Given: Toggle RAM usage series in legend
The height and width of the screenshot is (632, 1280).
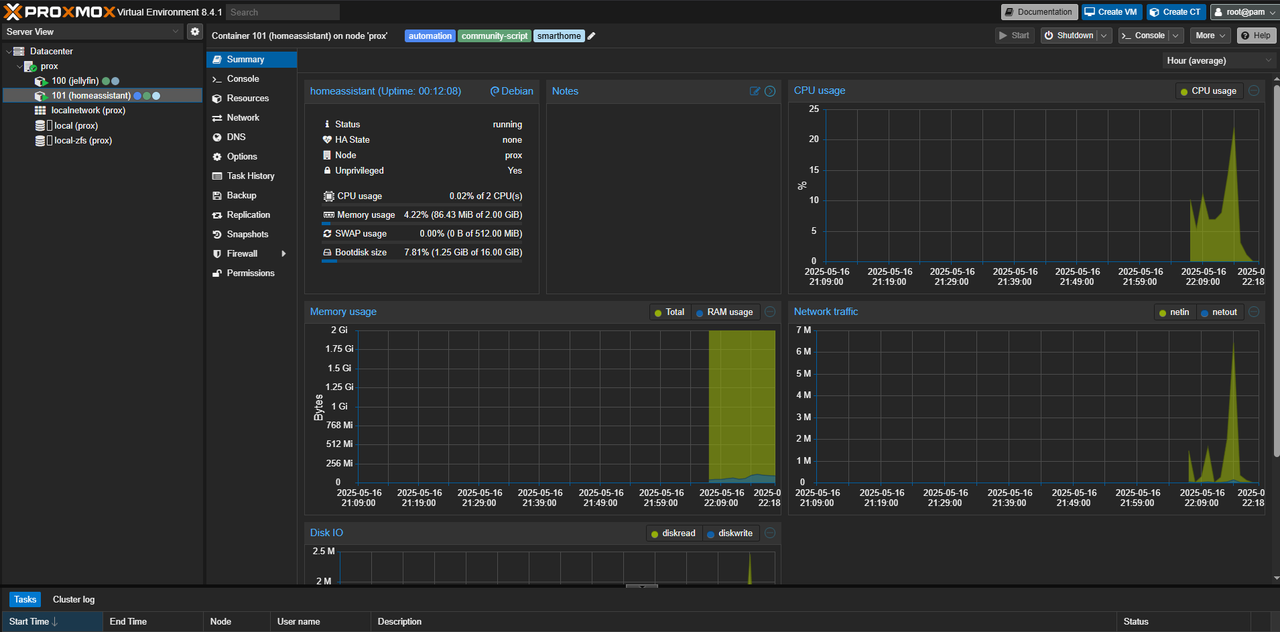Looking at the screenshot, I should click(x=724, y=312).
